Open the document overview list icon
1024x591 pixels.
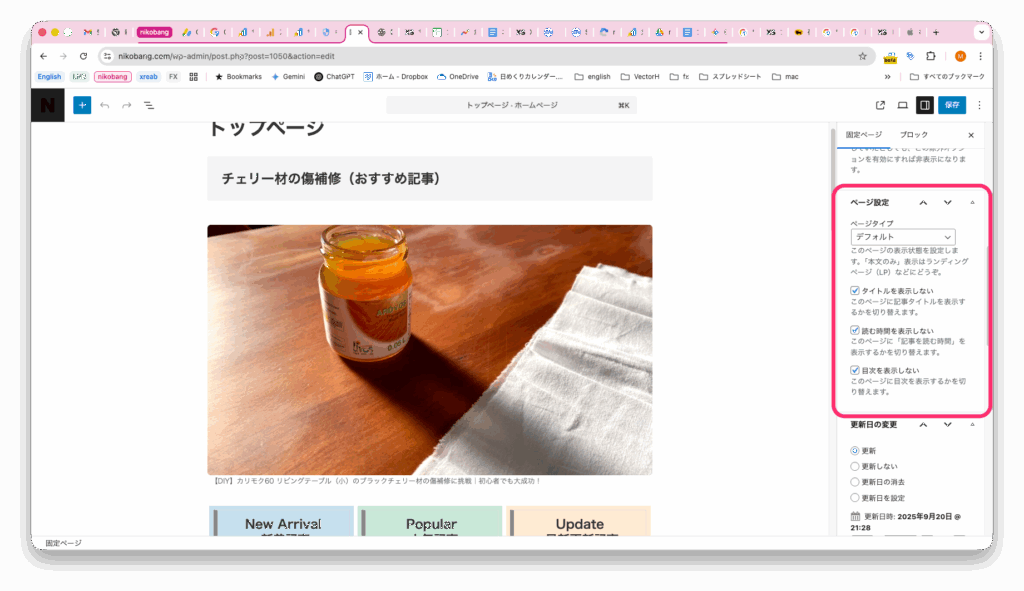click(149, 105)
